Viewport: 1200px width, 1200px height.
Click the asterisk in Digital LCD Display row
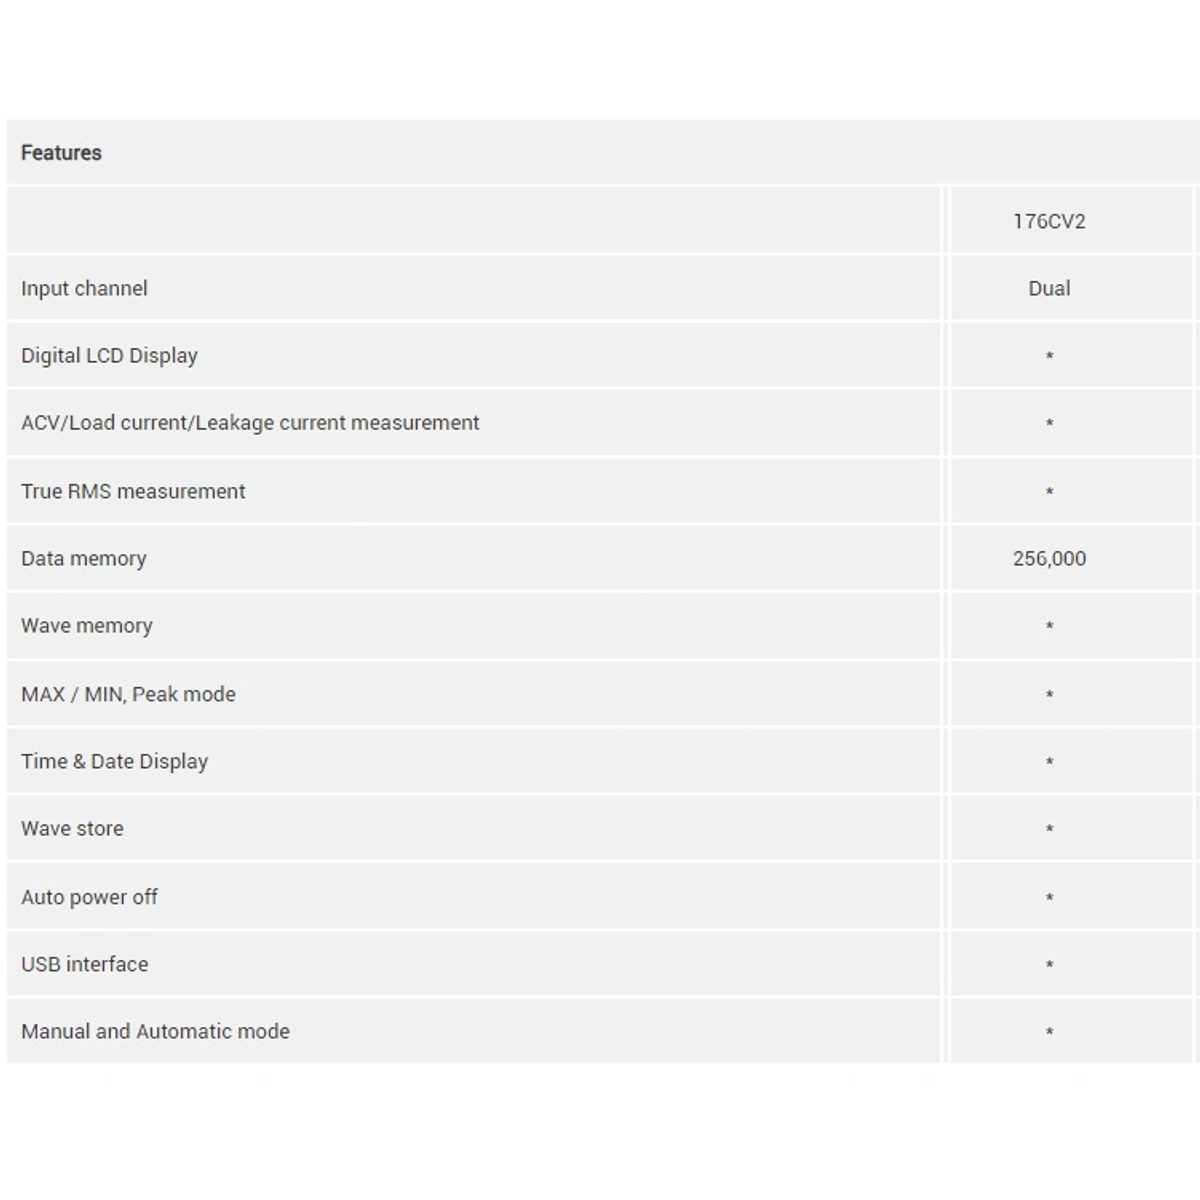click(x=1049, y=357)
